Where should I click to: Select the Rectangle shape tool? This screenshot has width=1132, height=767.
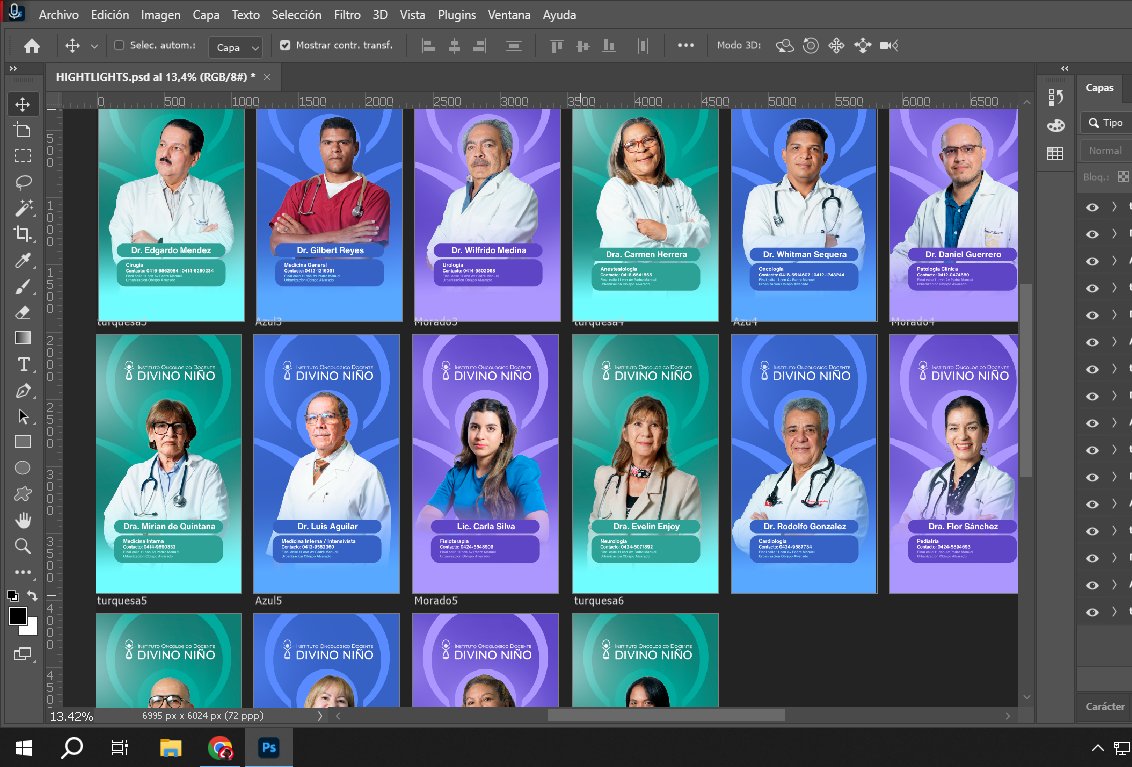23,442
